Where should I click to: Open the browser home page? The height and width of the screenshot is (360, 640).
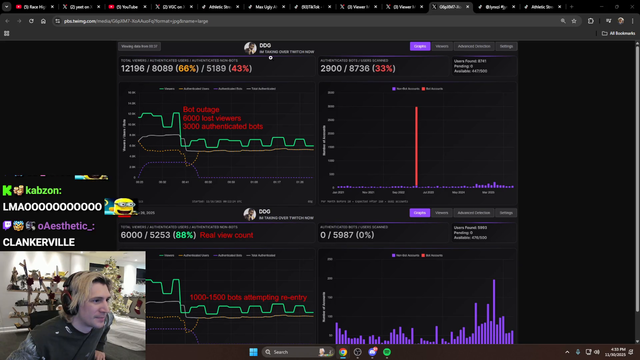click(x=43, y=21)
